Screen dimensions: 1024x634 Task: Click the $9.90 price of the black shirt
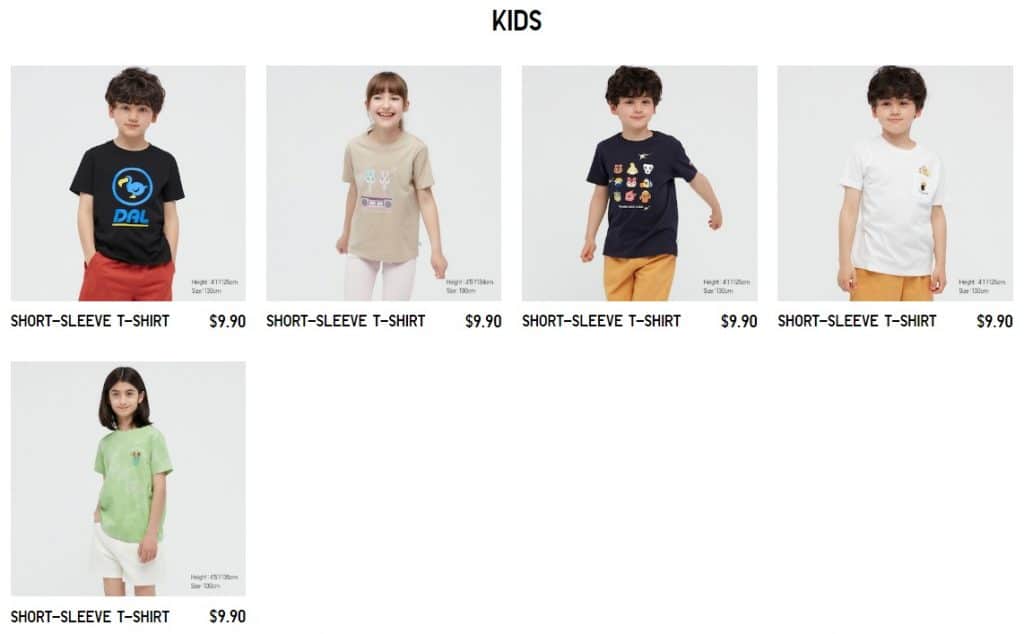point(227,321)
